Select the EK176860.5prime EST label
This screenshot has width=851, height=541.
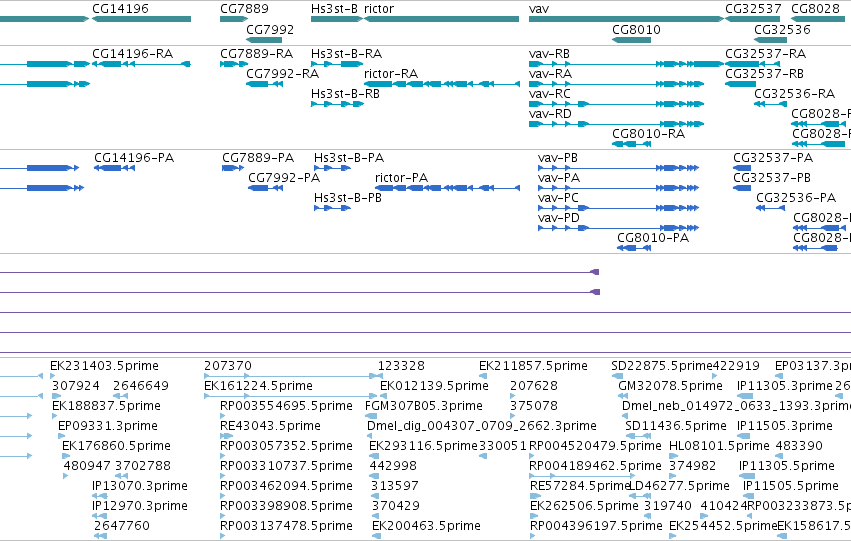[x=116, y=447]
